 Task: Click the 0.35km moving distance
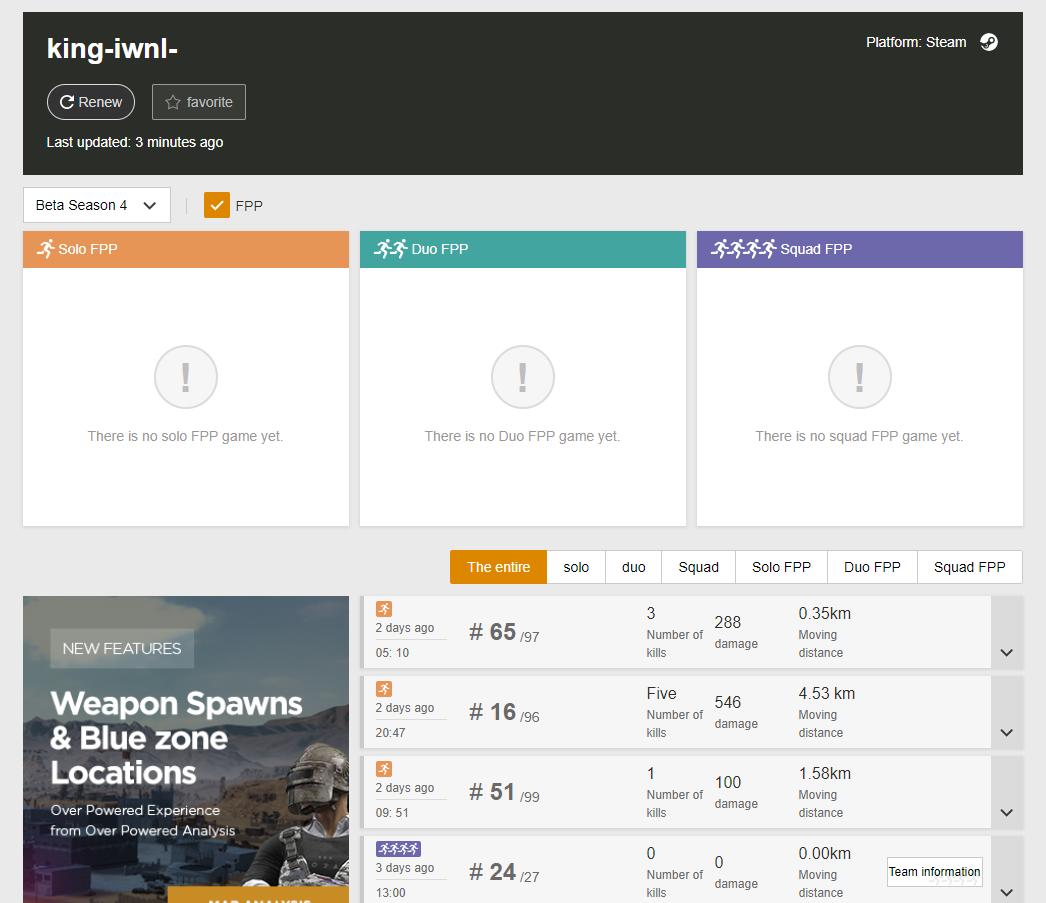[x=825, y=614]
